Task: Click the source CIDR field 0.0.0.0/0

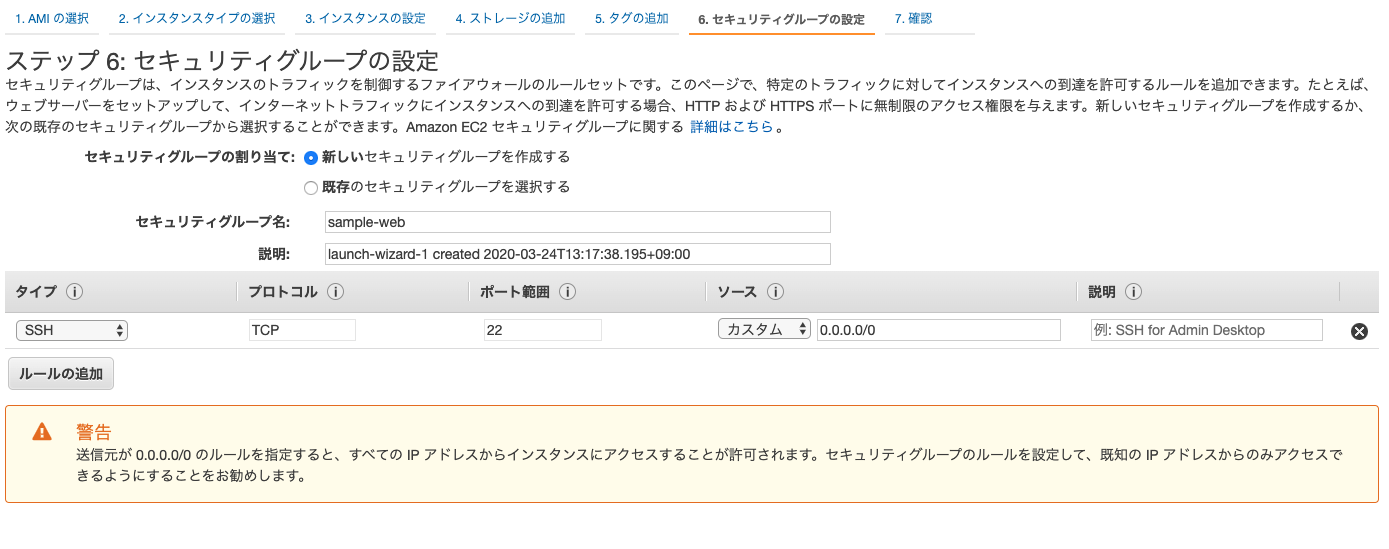Action: coord(938,330)
